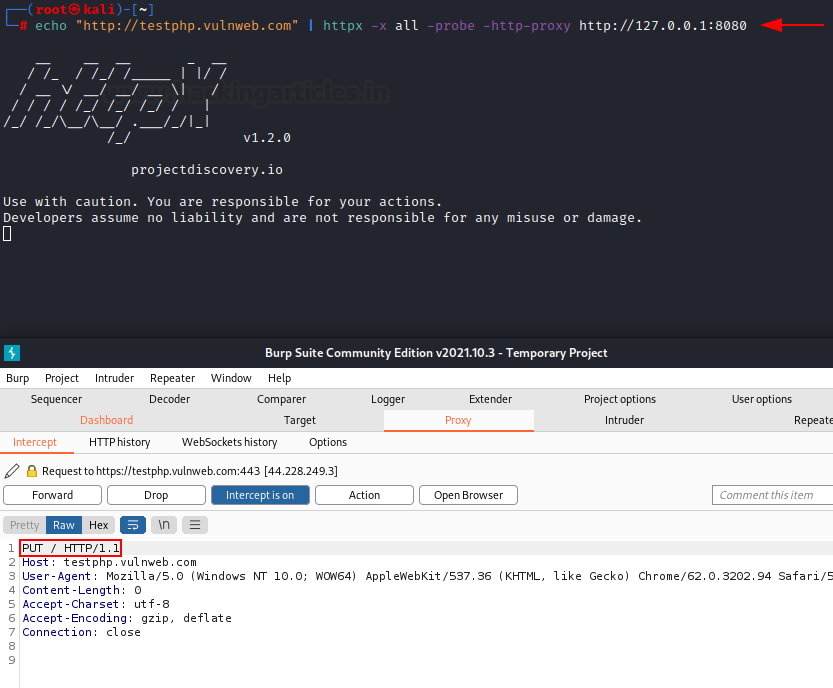Switch to the Comparer tab

coord(282,399)
